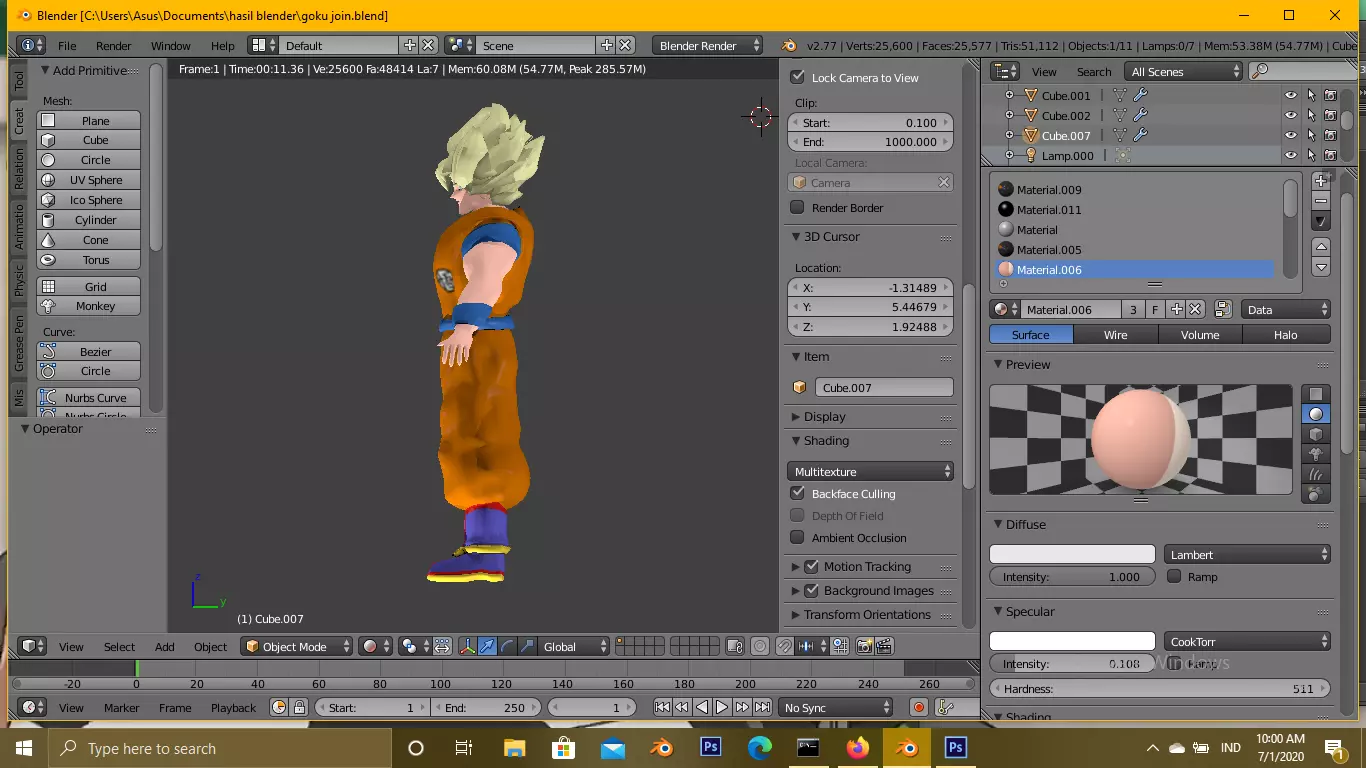Uncheck Background Images
Viewport: 1366px width, 768px height.
[x=811, y=590]
